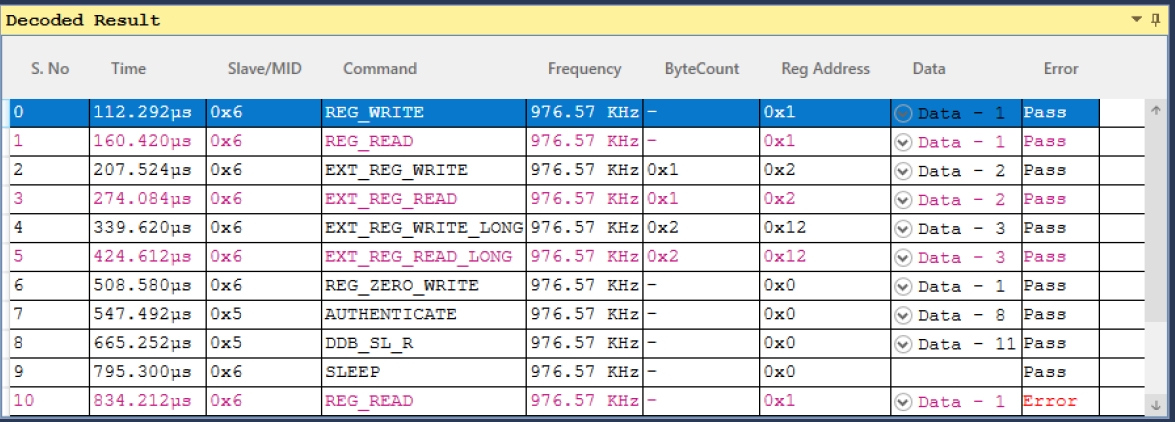Select the red Error status cell
This screenshot has width=1175, height=422.
(x=1060, y=403)
